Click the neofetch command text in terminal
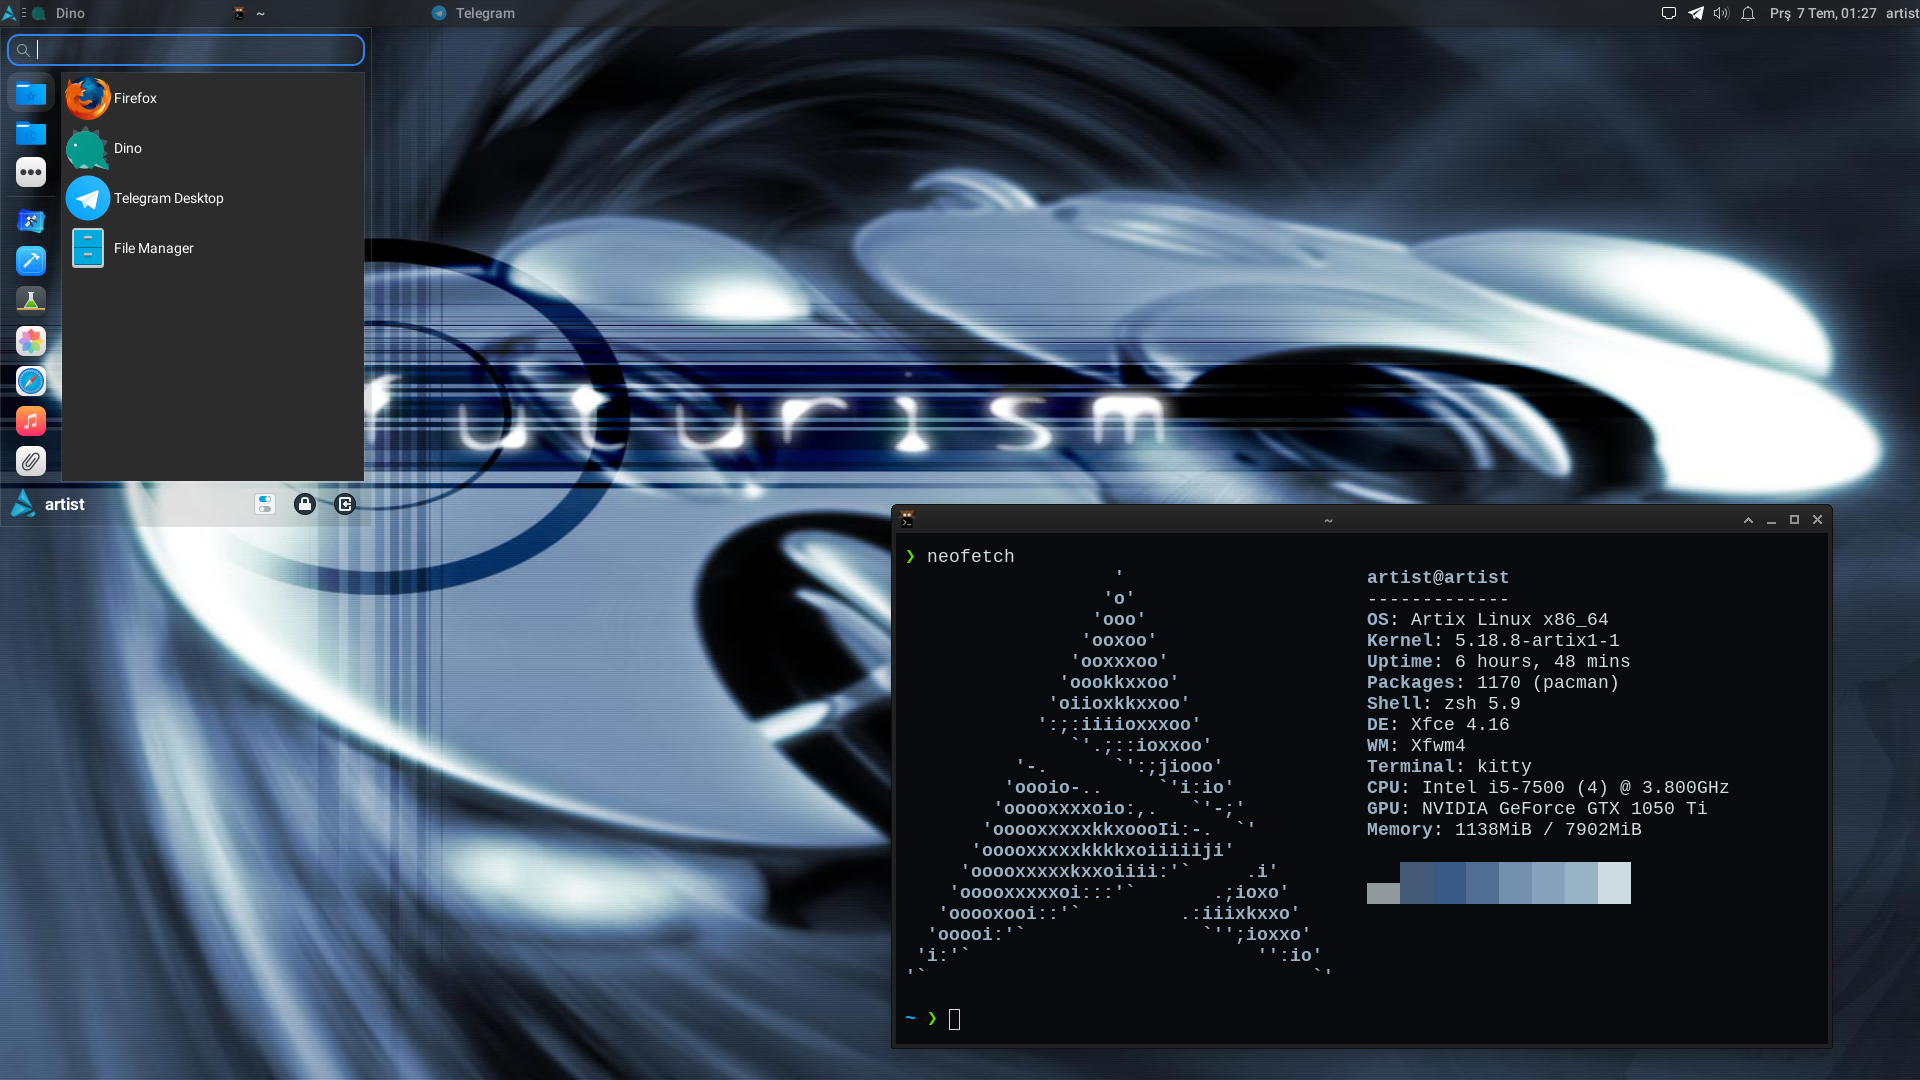The height and width of the screenshot is (1080, 1920). (970, 556)
